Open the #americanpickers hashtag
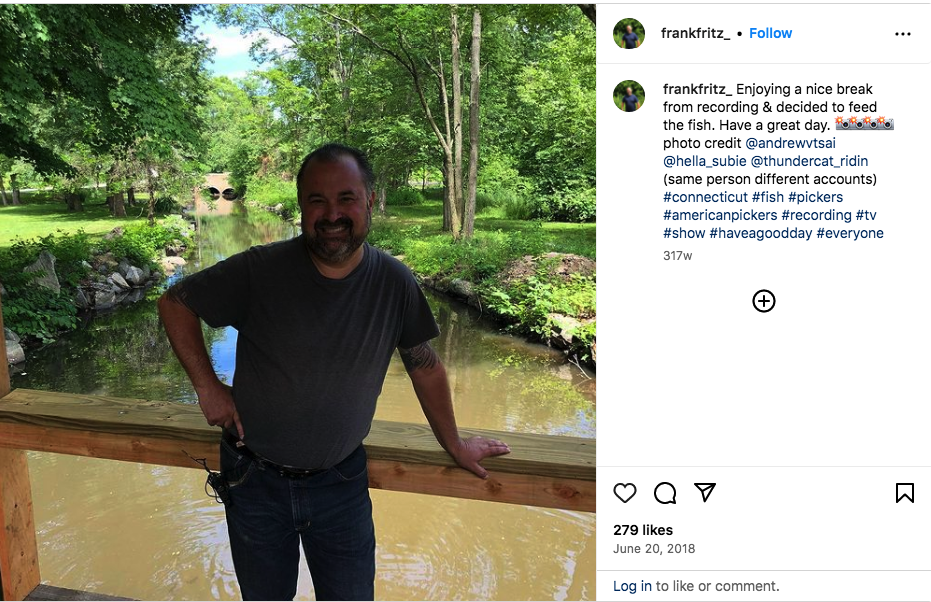The width and height of the screenshot is (931, 602). click(719, 215)
